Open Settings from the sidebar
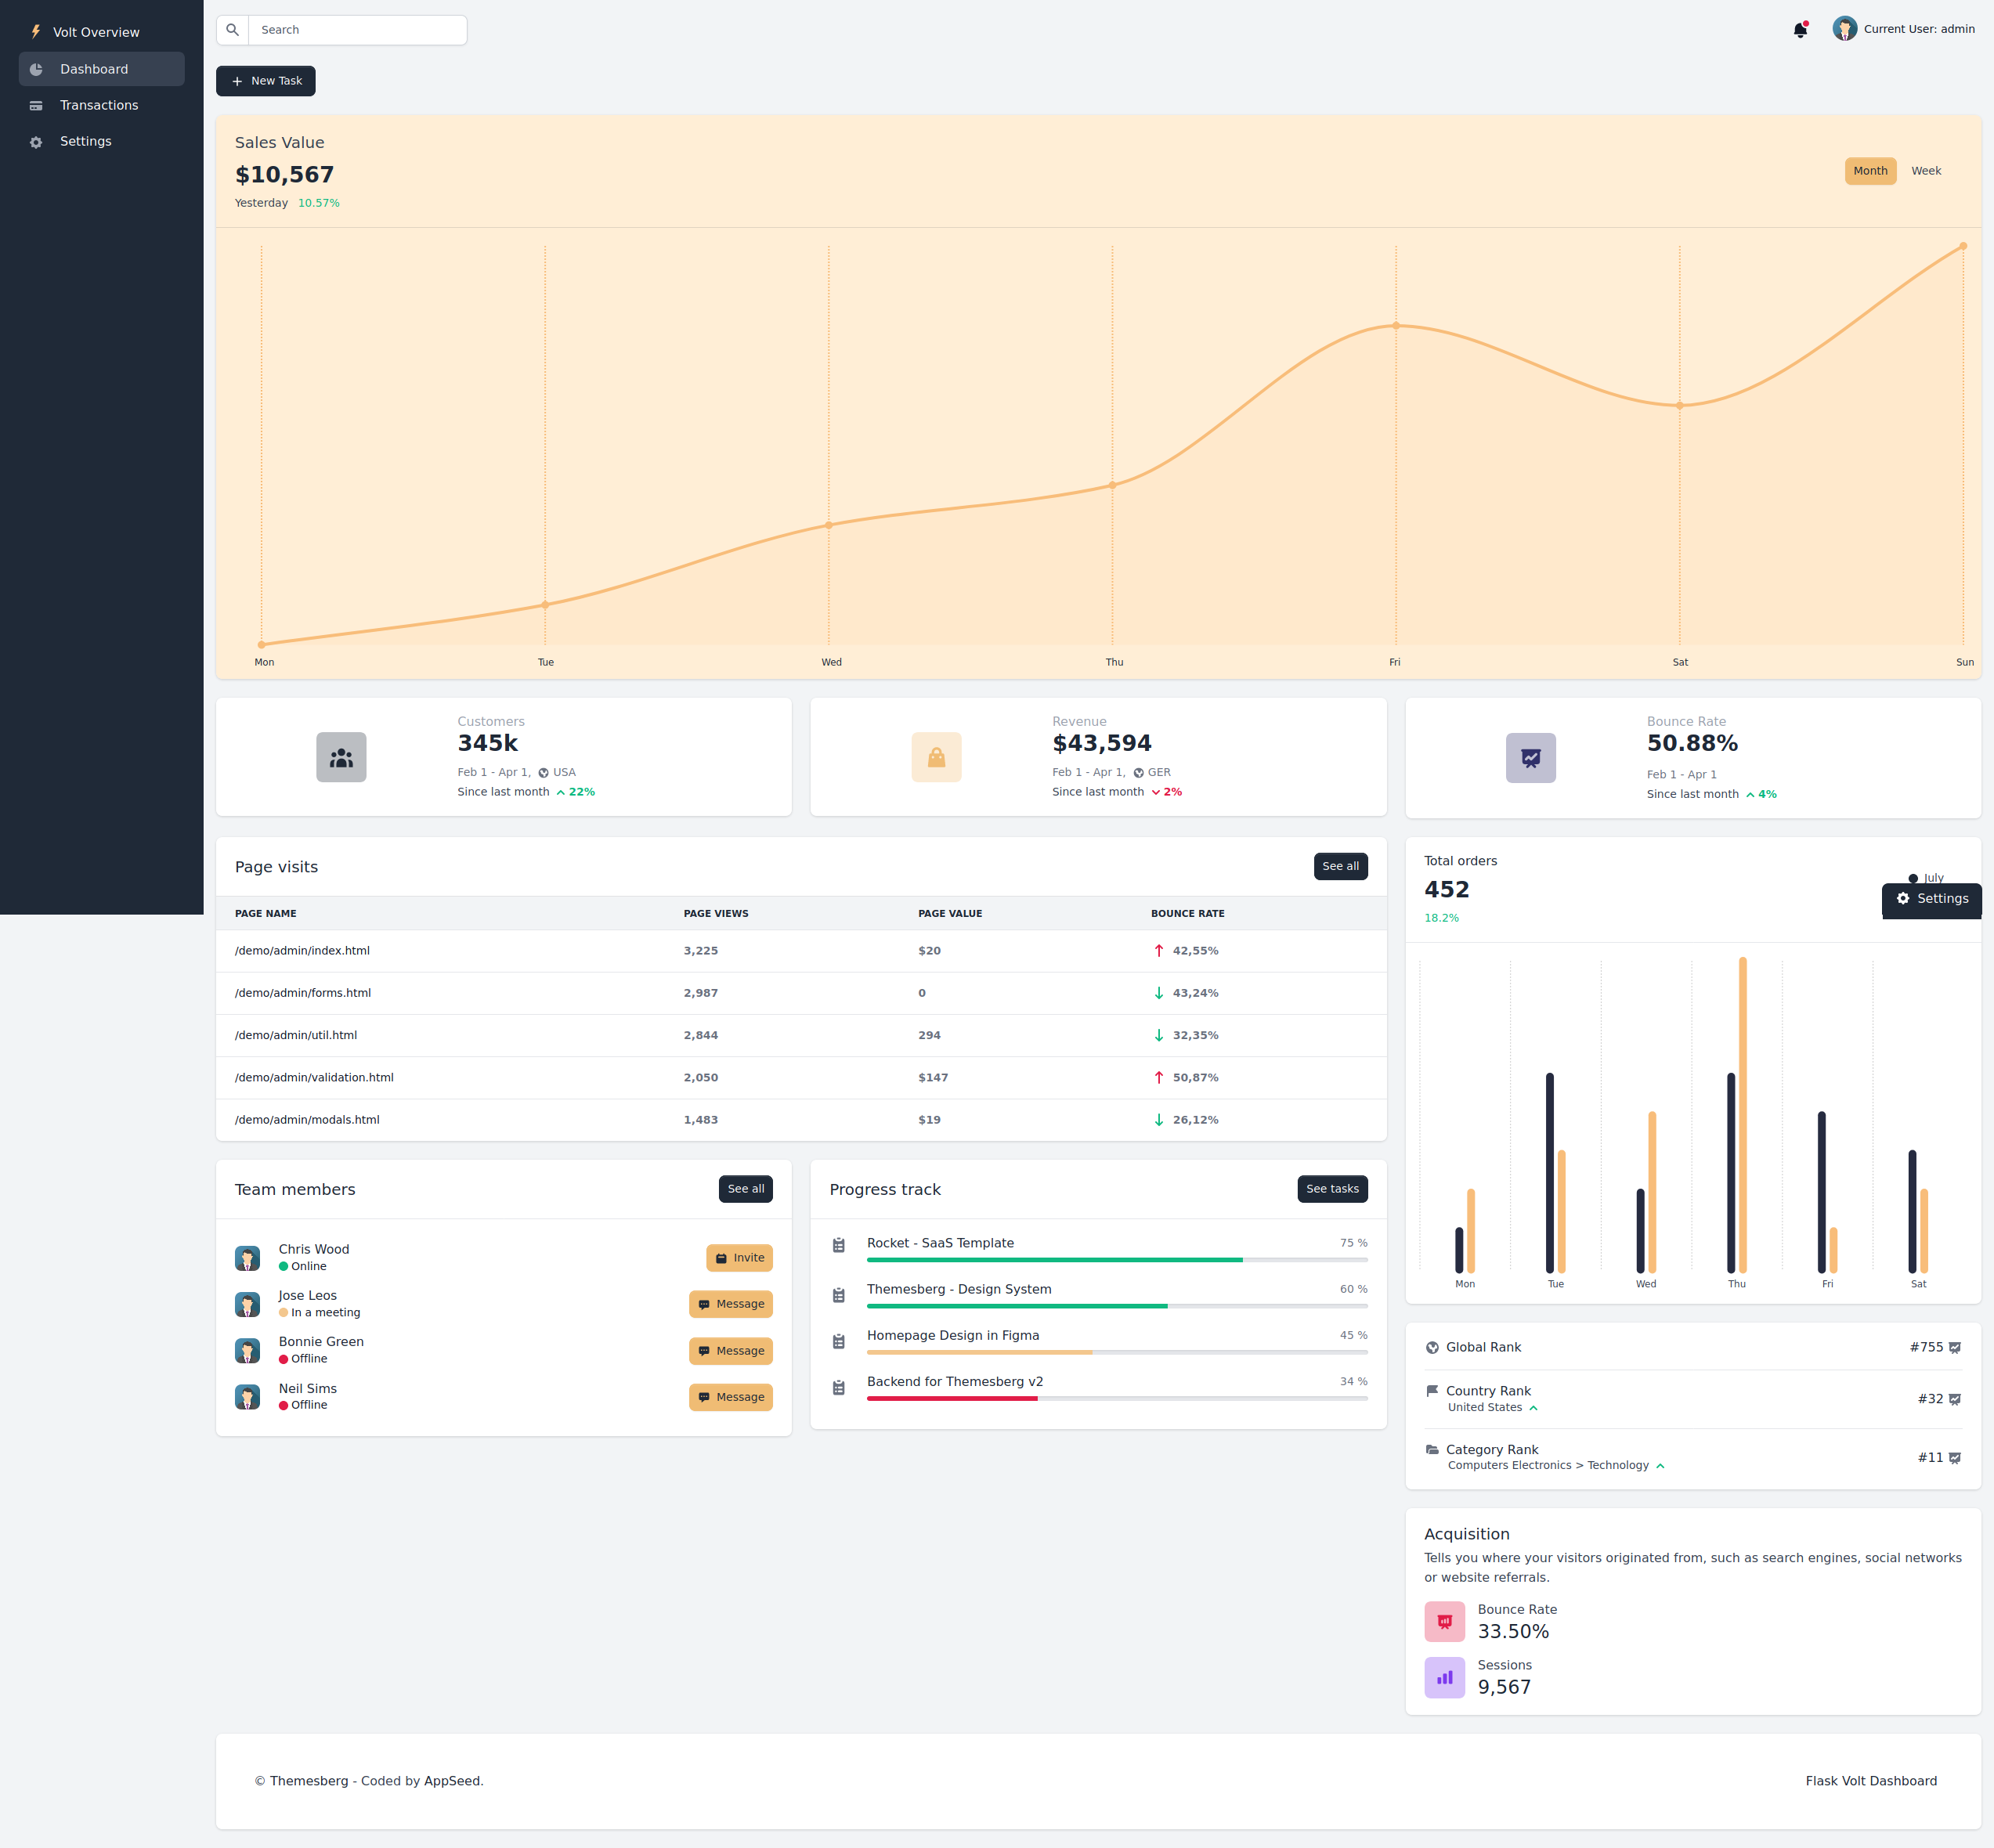Image resolution: width=1994 pixels, height=1848 pixels. click(85, 141)
